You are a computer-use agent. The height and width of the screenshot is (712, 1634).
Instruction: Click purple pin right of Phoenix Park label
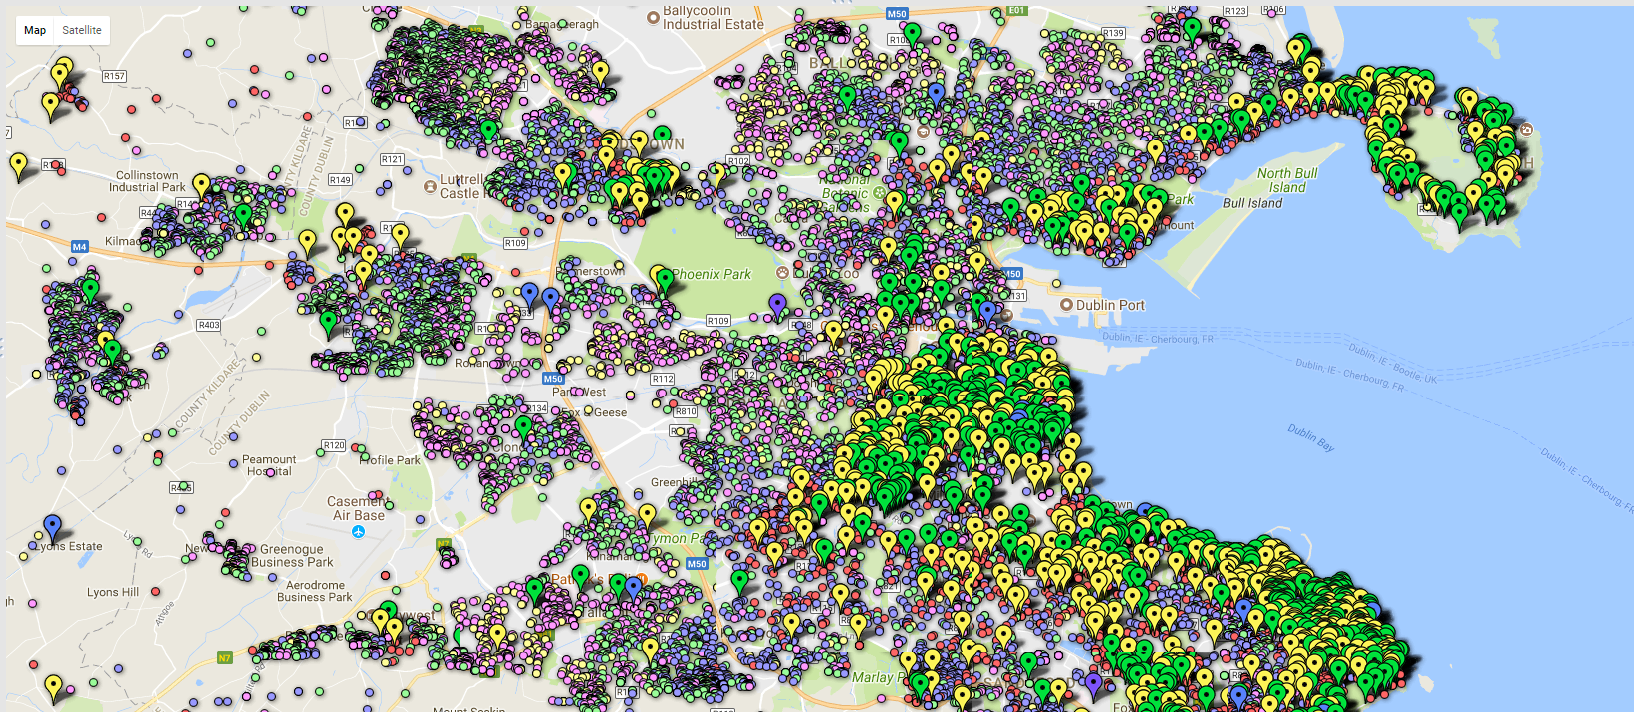777,304
